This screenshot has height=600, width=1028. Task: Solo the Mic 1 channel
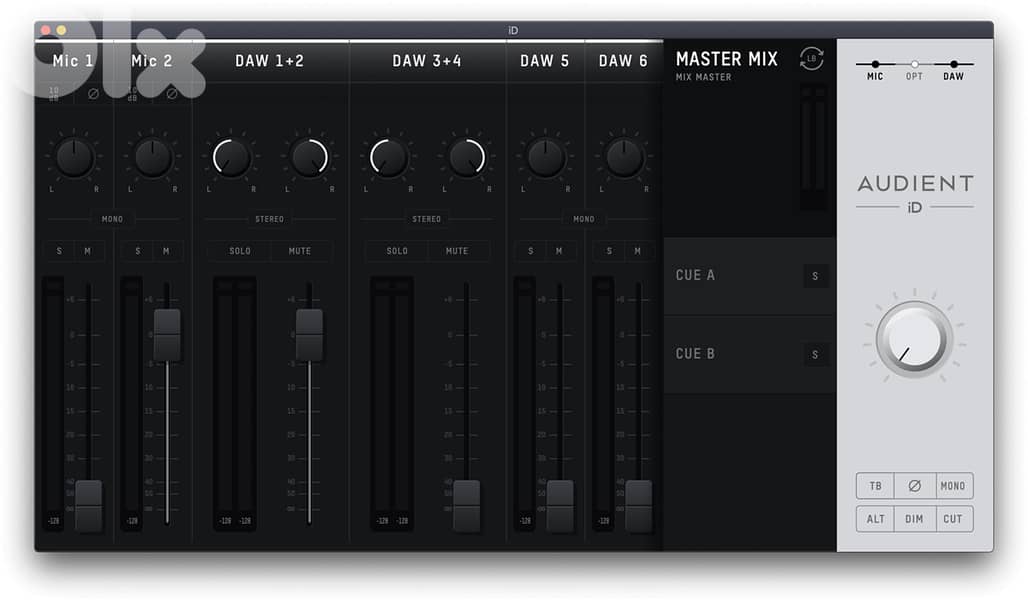pyautogui.click(x=59, y=251)
